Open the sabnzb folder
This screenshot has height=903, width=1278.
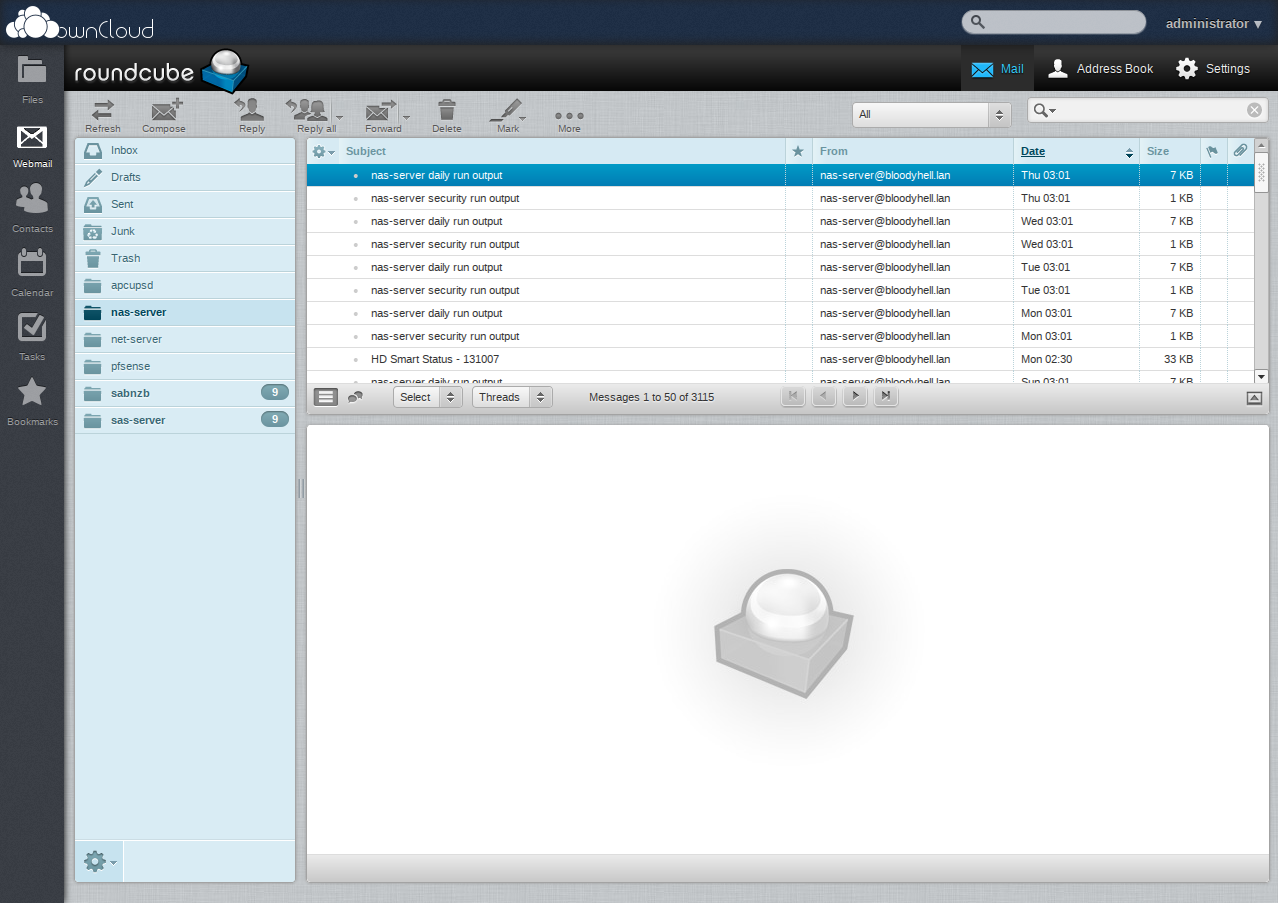pos(185,393)
